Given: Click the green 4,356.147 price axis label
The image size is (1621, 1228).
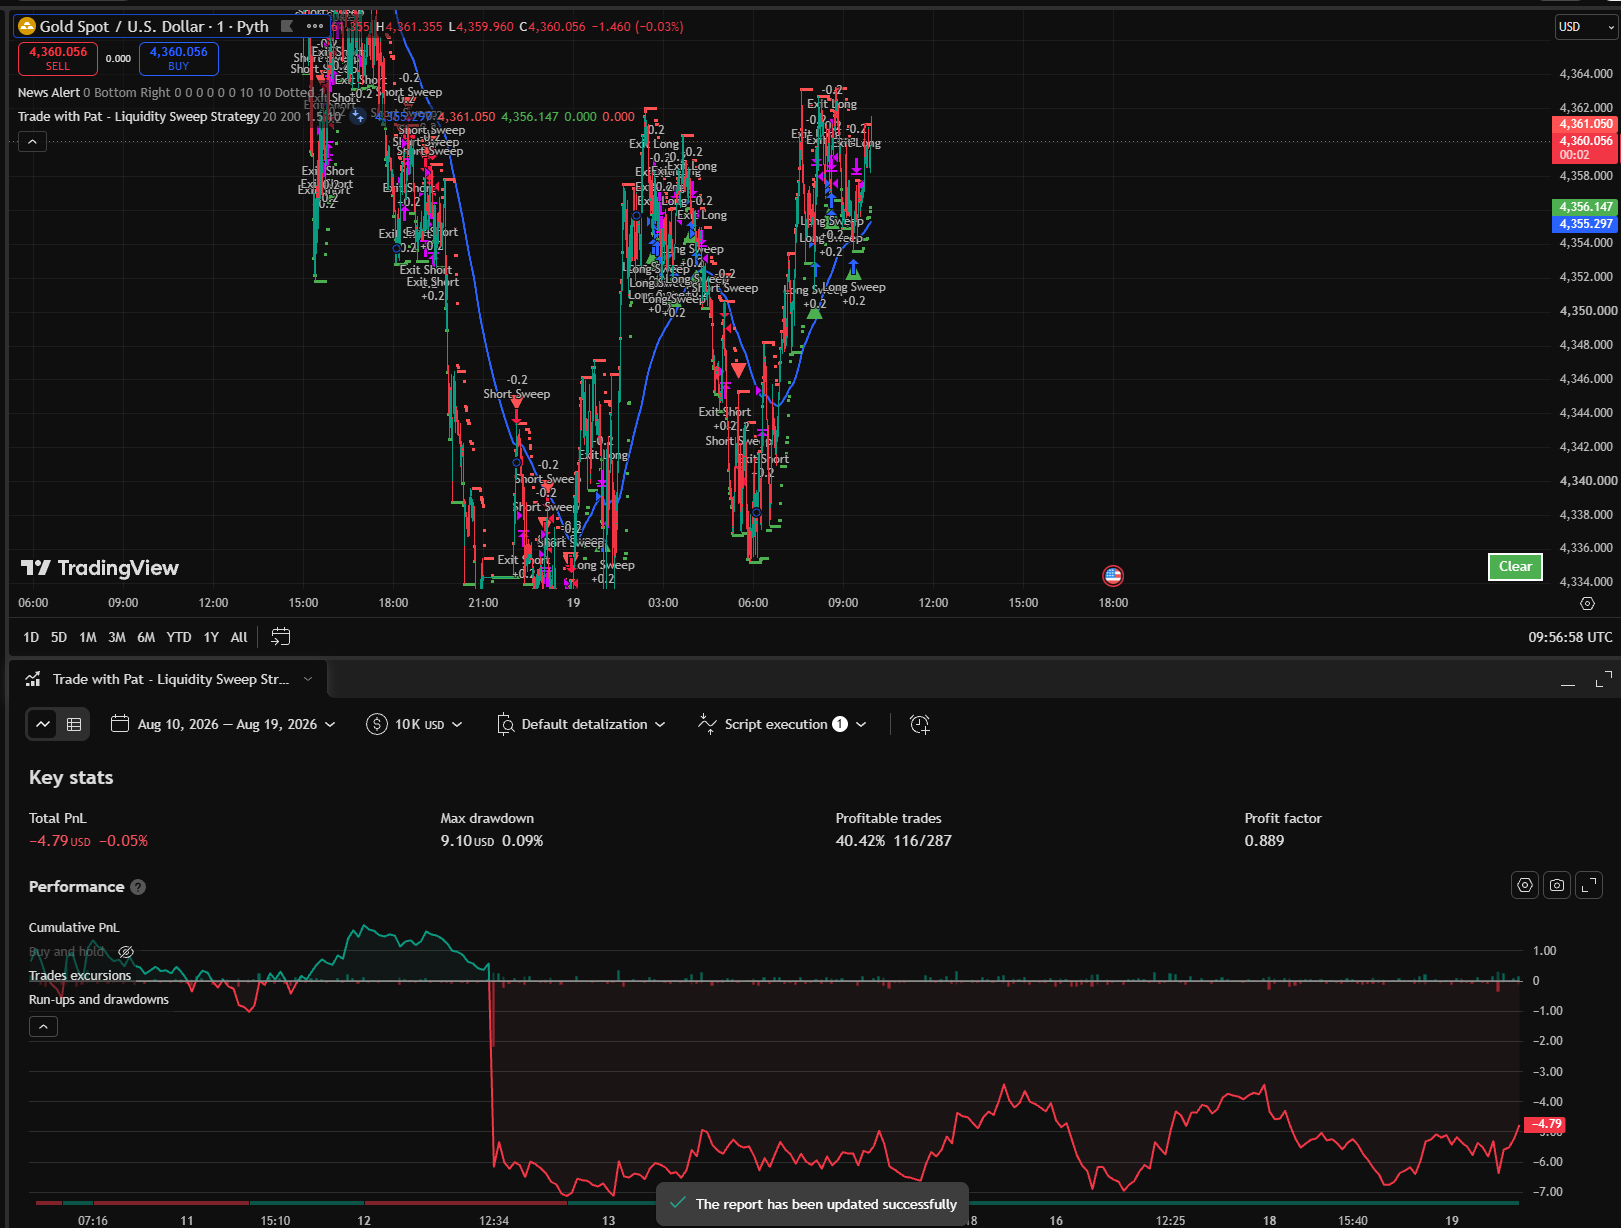Looking at the screenshot, I should [1585, 207].
